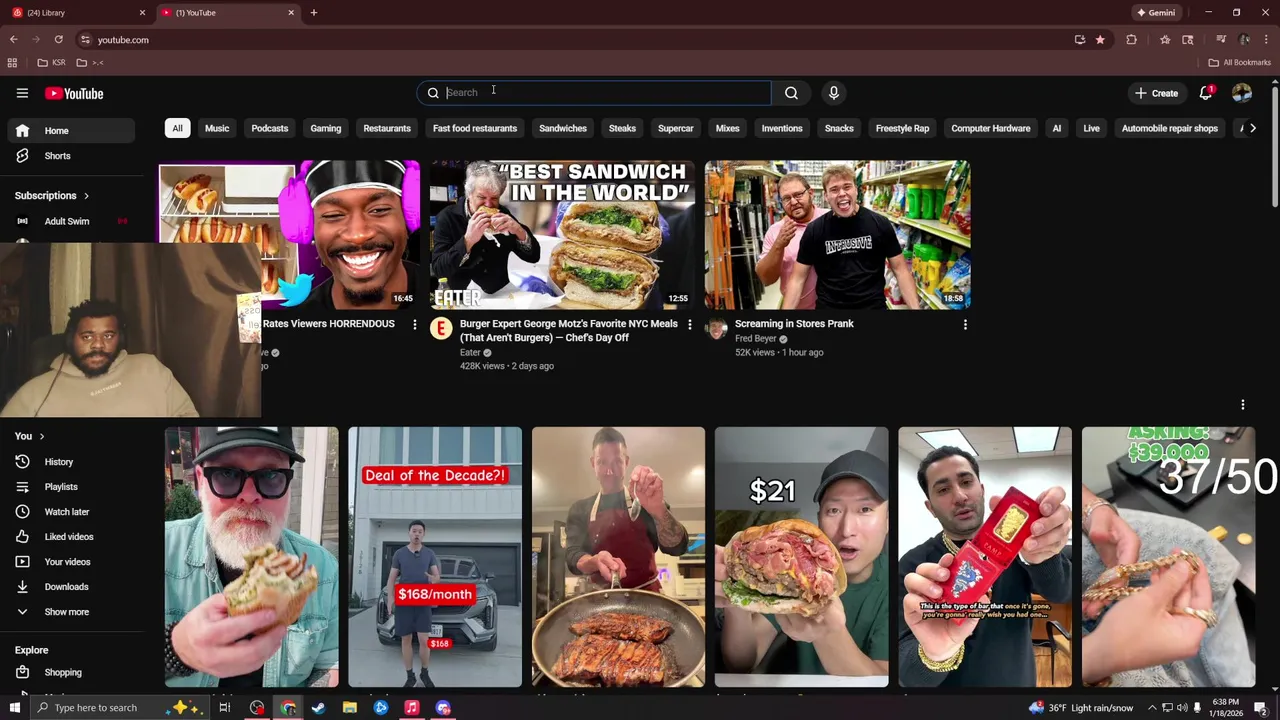1280x720 pixels.
Task: Open the Fred Beyer channel avatar
Action: point(716,329)
